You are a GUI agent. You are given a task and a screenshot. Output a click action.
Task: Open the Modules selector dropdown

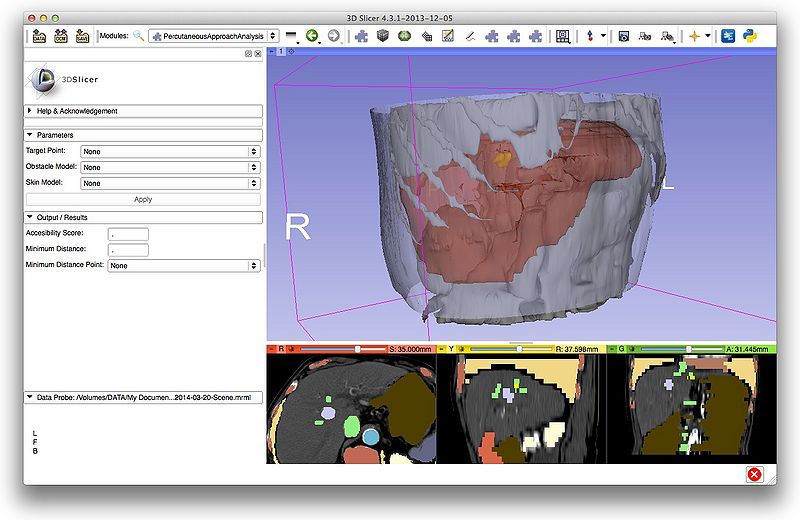[213, 36]
